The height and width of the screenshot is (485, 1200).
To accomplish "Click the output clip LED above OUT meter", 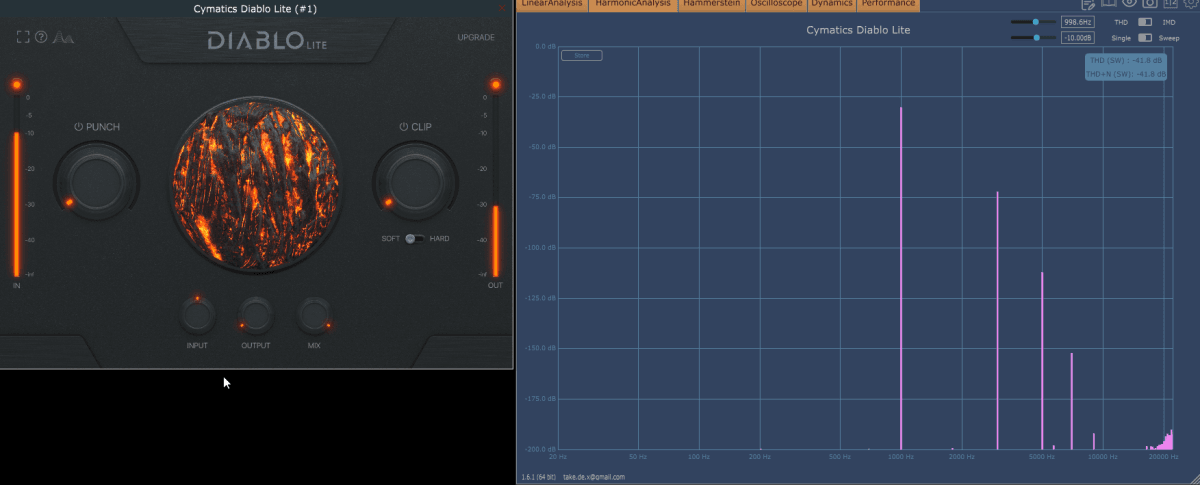I will click(x=494, y=84).
